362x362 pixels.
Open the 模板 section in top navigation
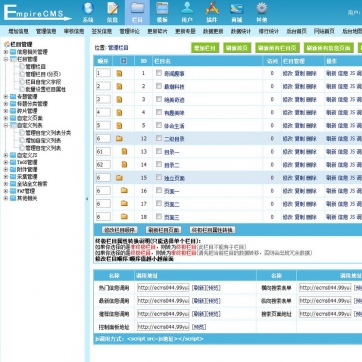pos(162,12)
